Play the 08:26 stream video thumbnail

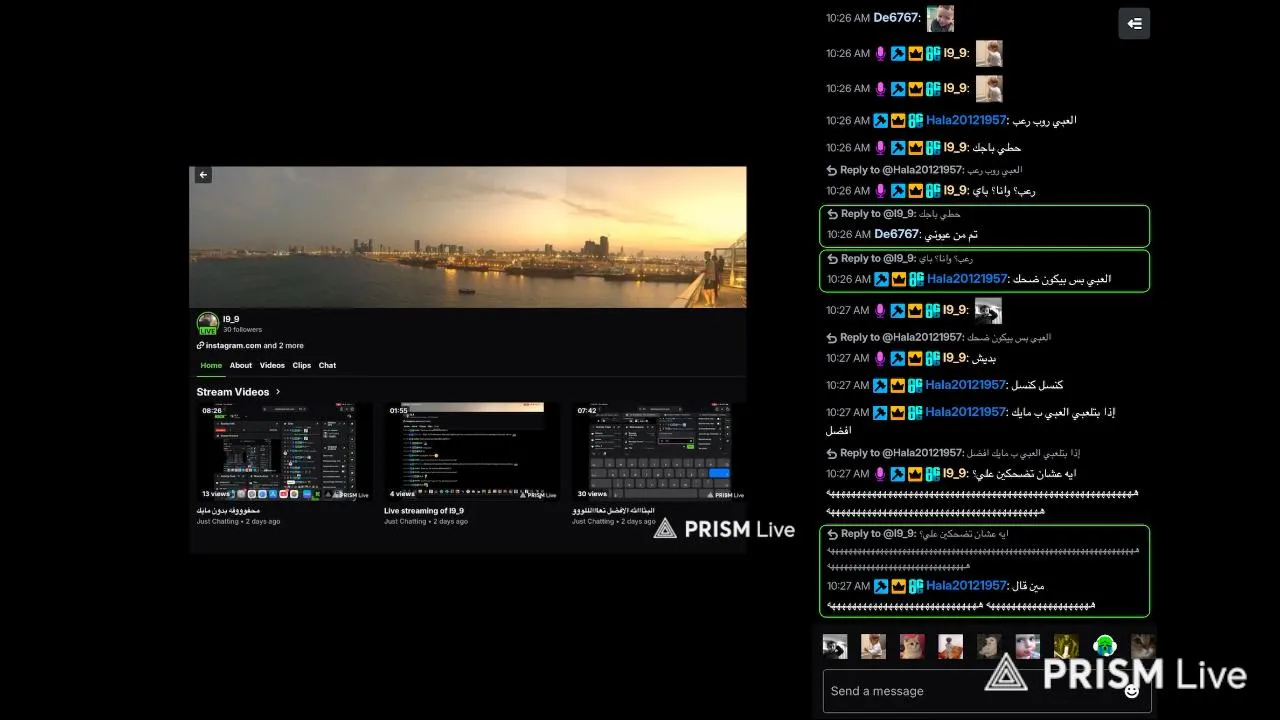(278, 452)
